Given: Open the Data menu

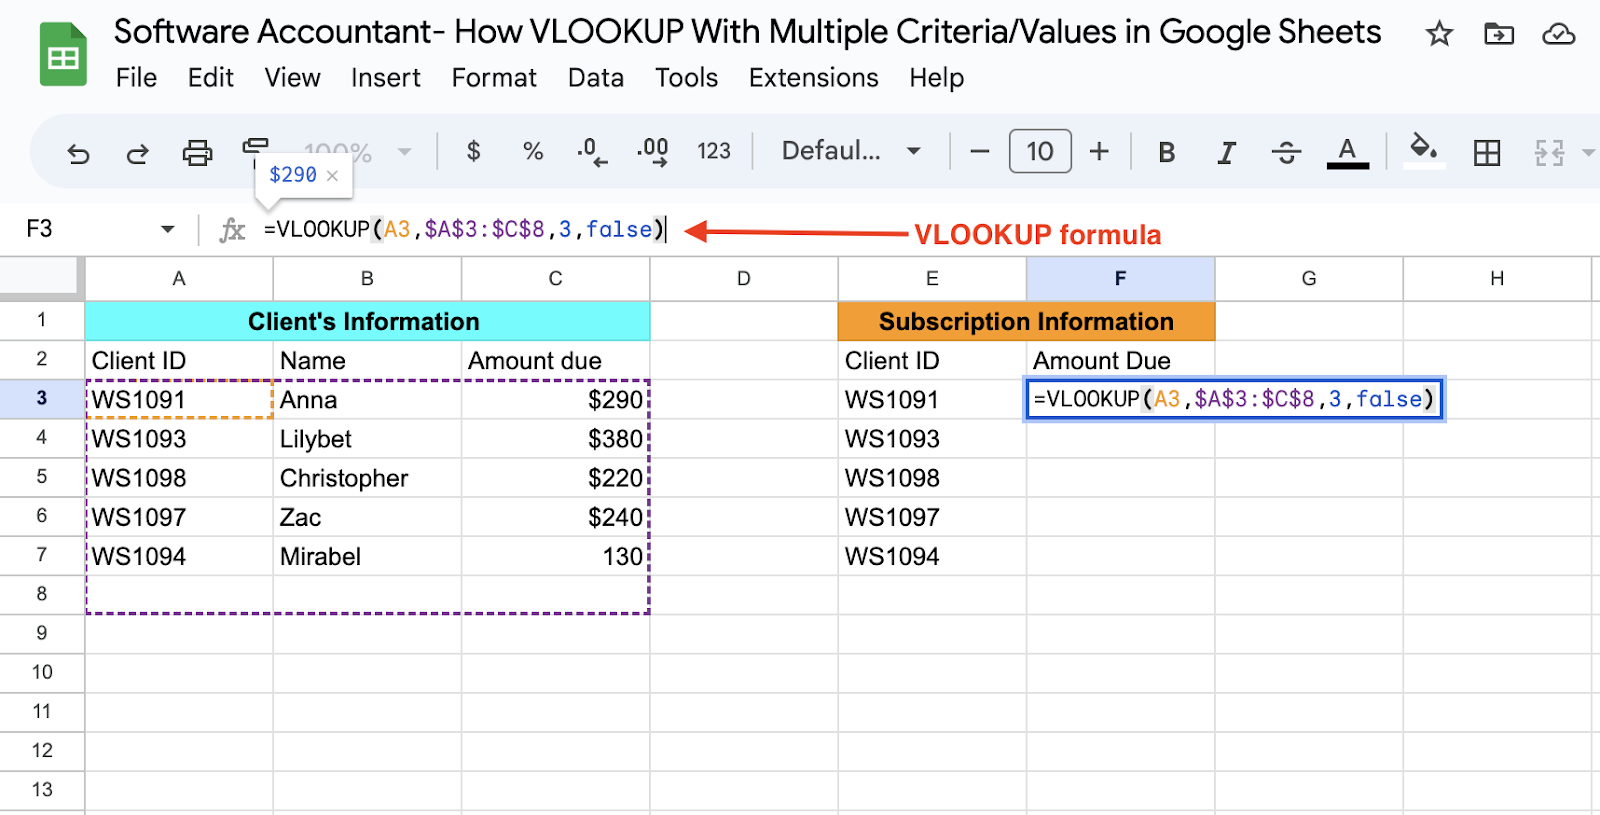Looking at the screenshot, I should 595,78.
